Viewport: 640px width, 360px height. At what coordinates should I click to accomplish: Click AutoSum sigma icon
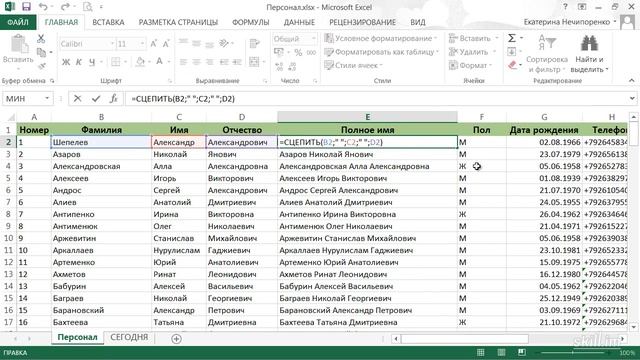tap(511, 38)
